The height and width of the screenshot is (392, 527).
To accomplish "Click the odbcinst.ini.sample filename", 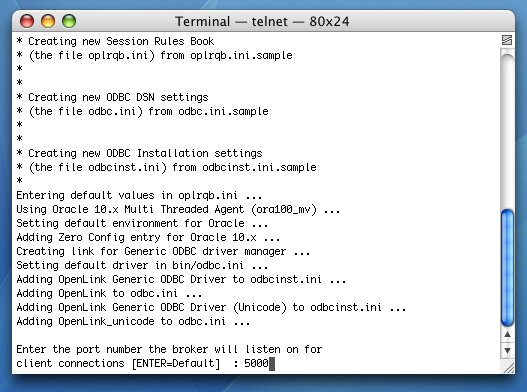I will point(259,167).
